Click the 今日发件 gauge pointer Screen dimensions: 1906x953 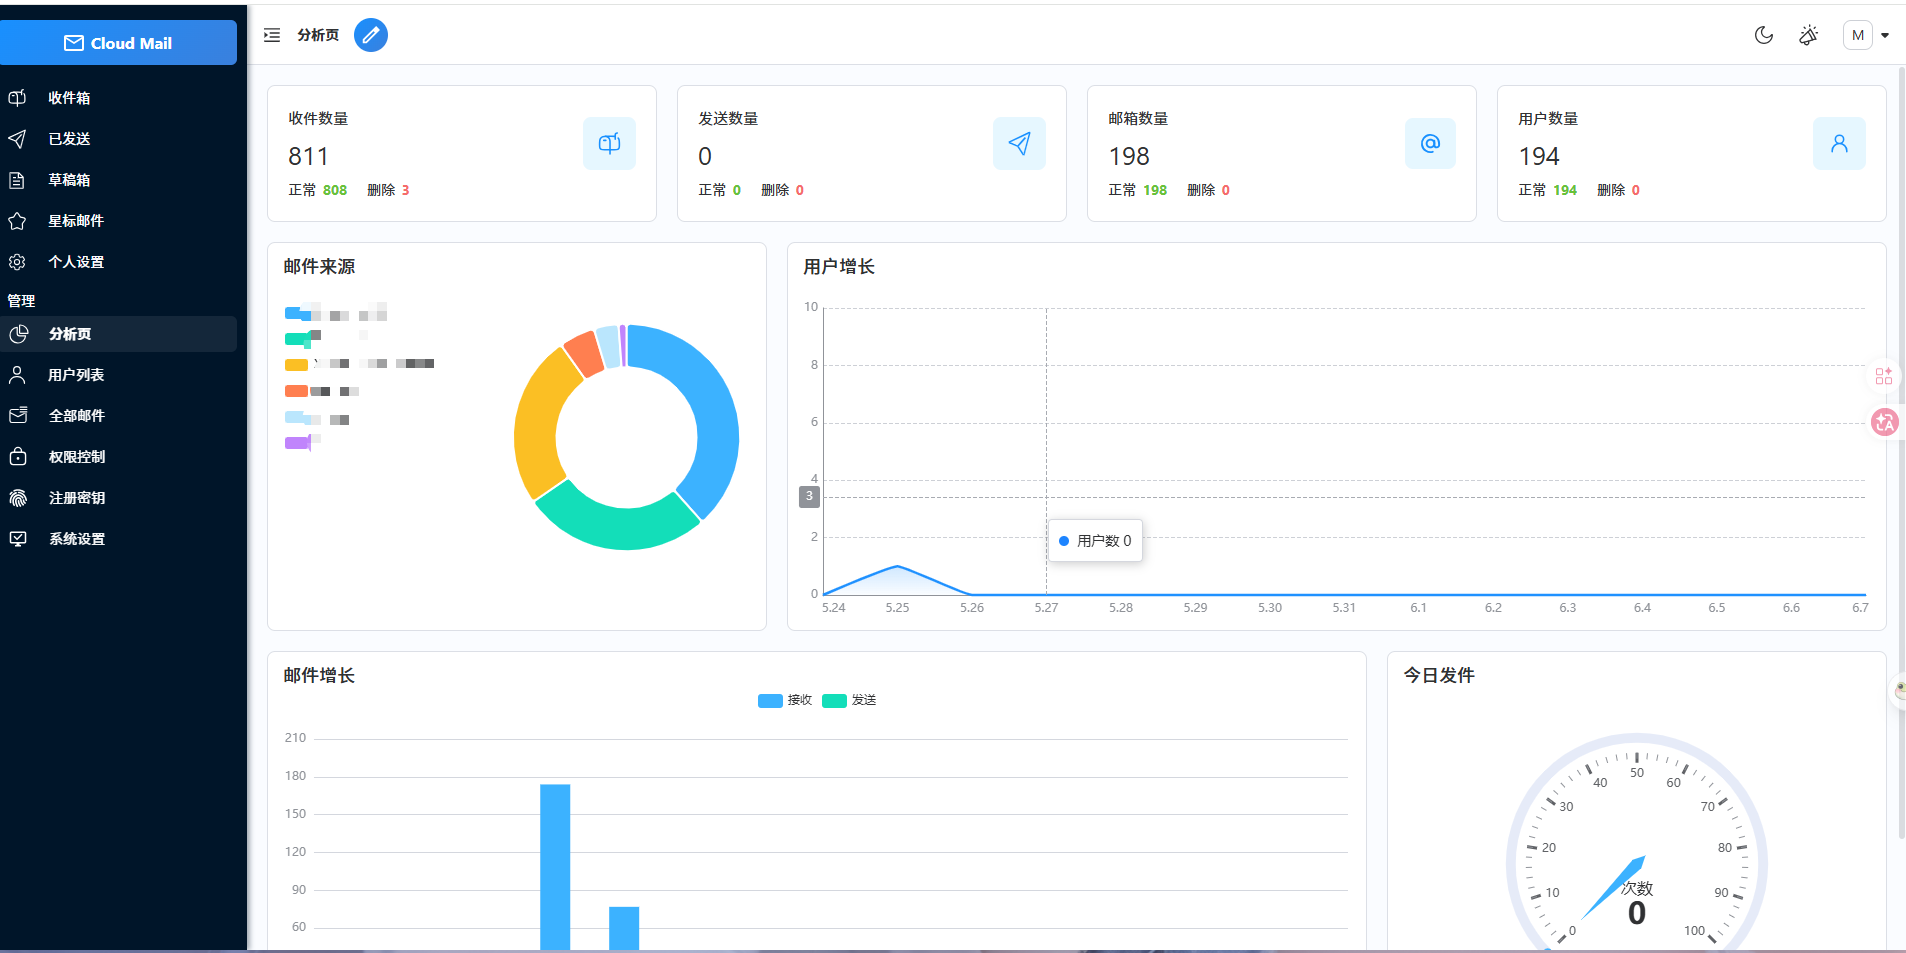point(1612,888)
